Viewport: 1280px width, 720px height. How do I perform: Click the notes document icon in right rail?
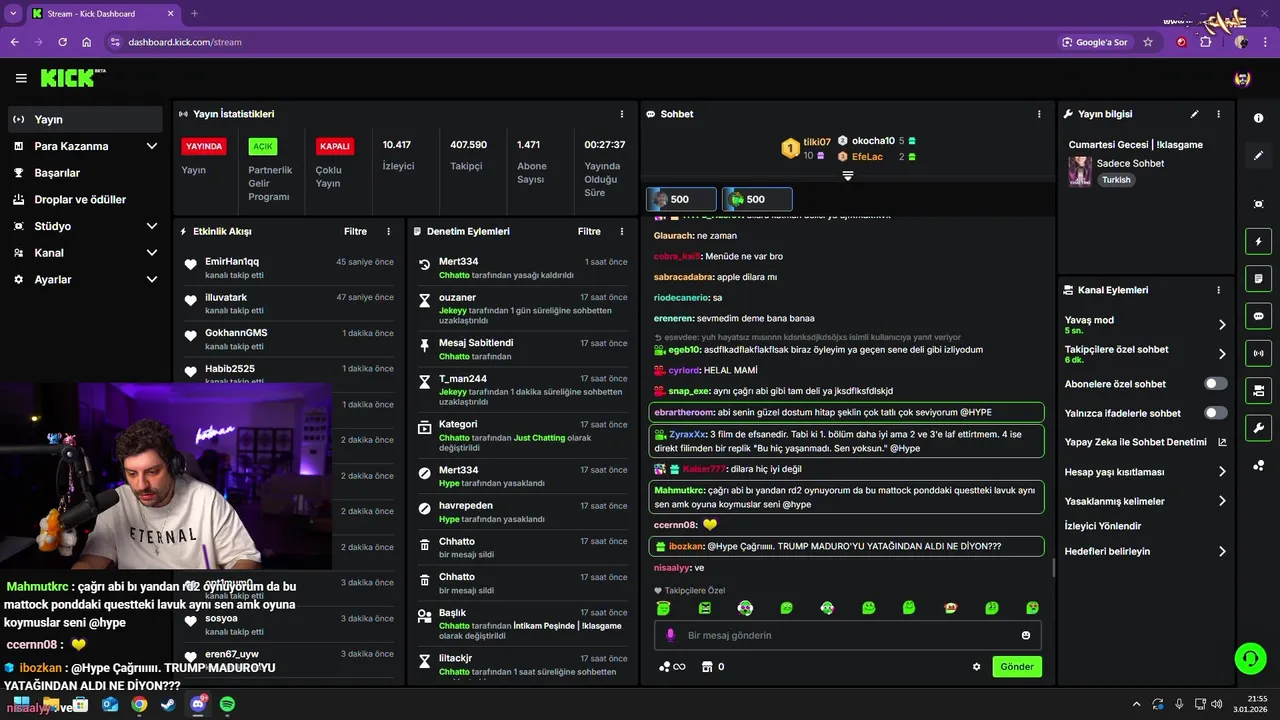coord(1258,278)
